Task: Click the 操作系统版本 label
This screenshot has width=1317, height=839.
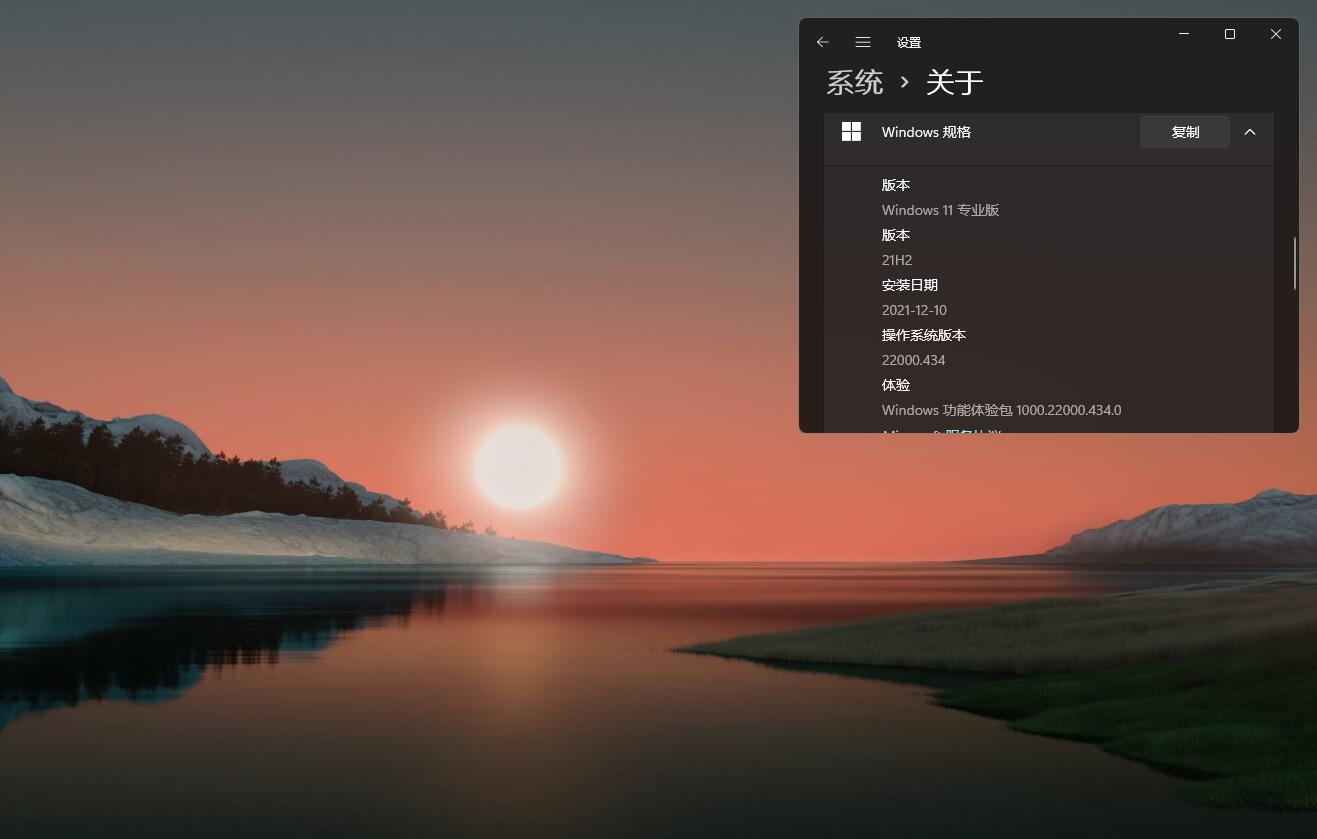Action: (x=924, y=335)
